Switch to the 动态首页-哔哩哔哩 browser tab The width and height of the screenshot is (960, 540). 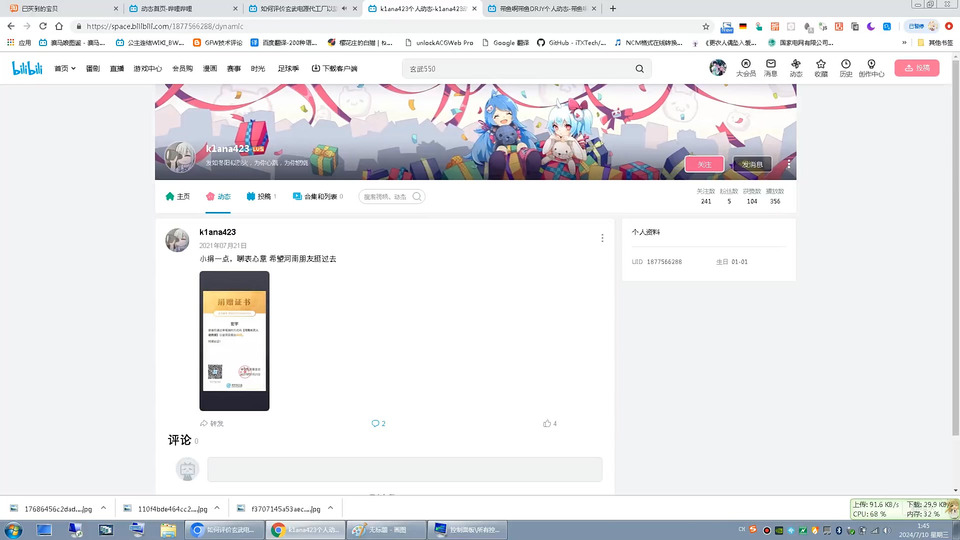point(183,9)
